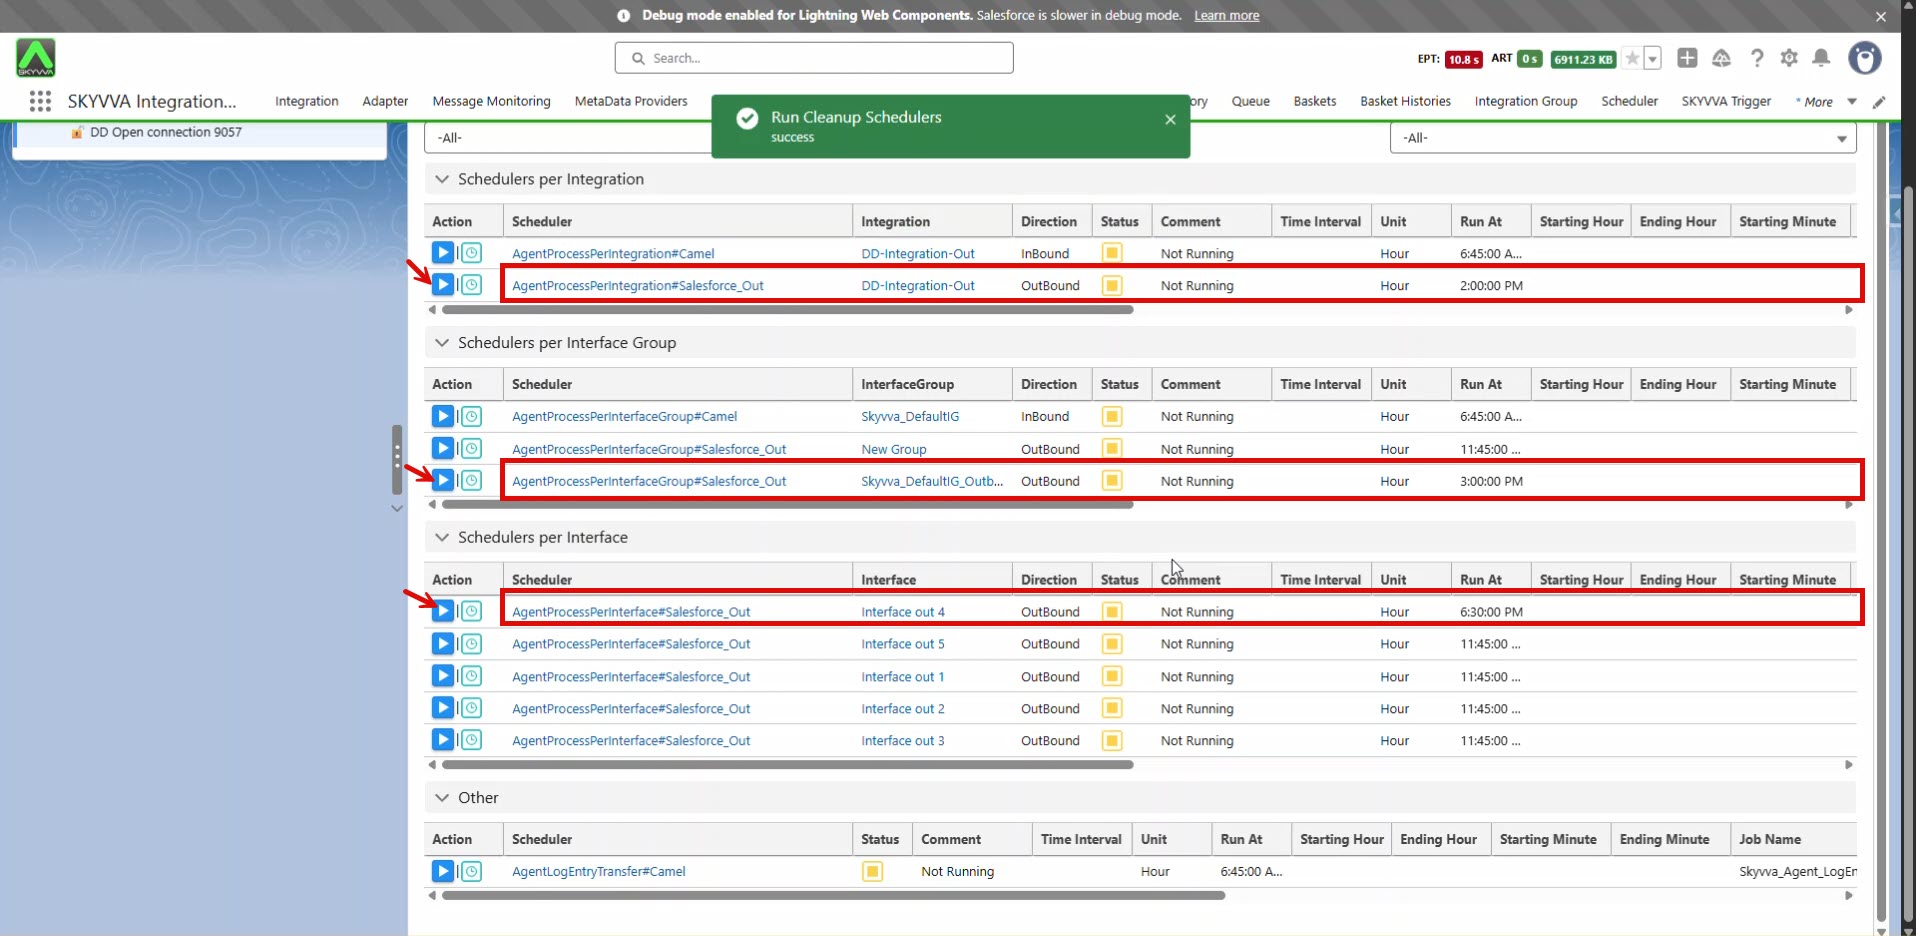Click the Learn more debug mode link
This screenshot has width=1916, height=936.
[1226, 16]
